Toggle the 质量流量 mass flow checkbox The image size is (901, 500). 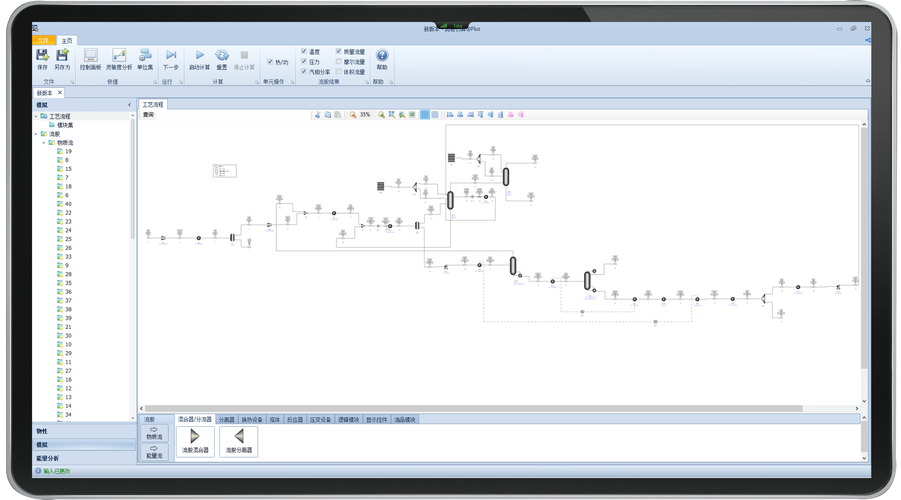coord(338,52)
